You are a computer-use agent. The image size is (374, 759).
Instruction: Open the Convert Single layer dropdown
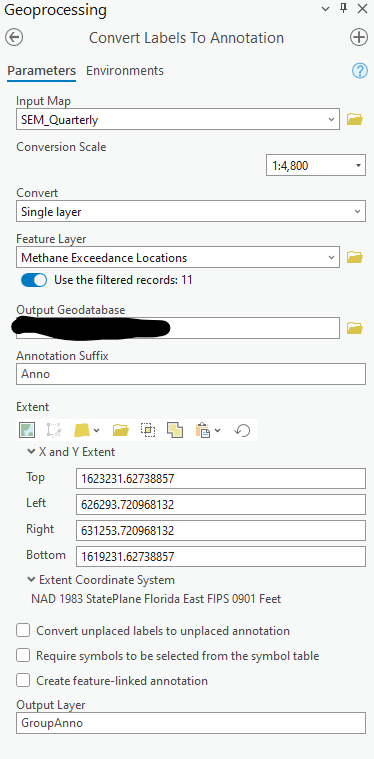[x=358, y=212]
